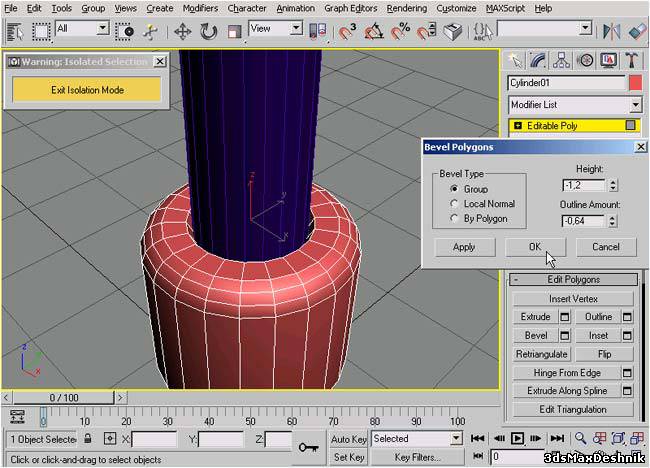Select the By Polygon bevel type
The image size is (650, 468).
454,218
